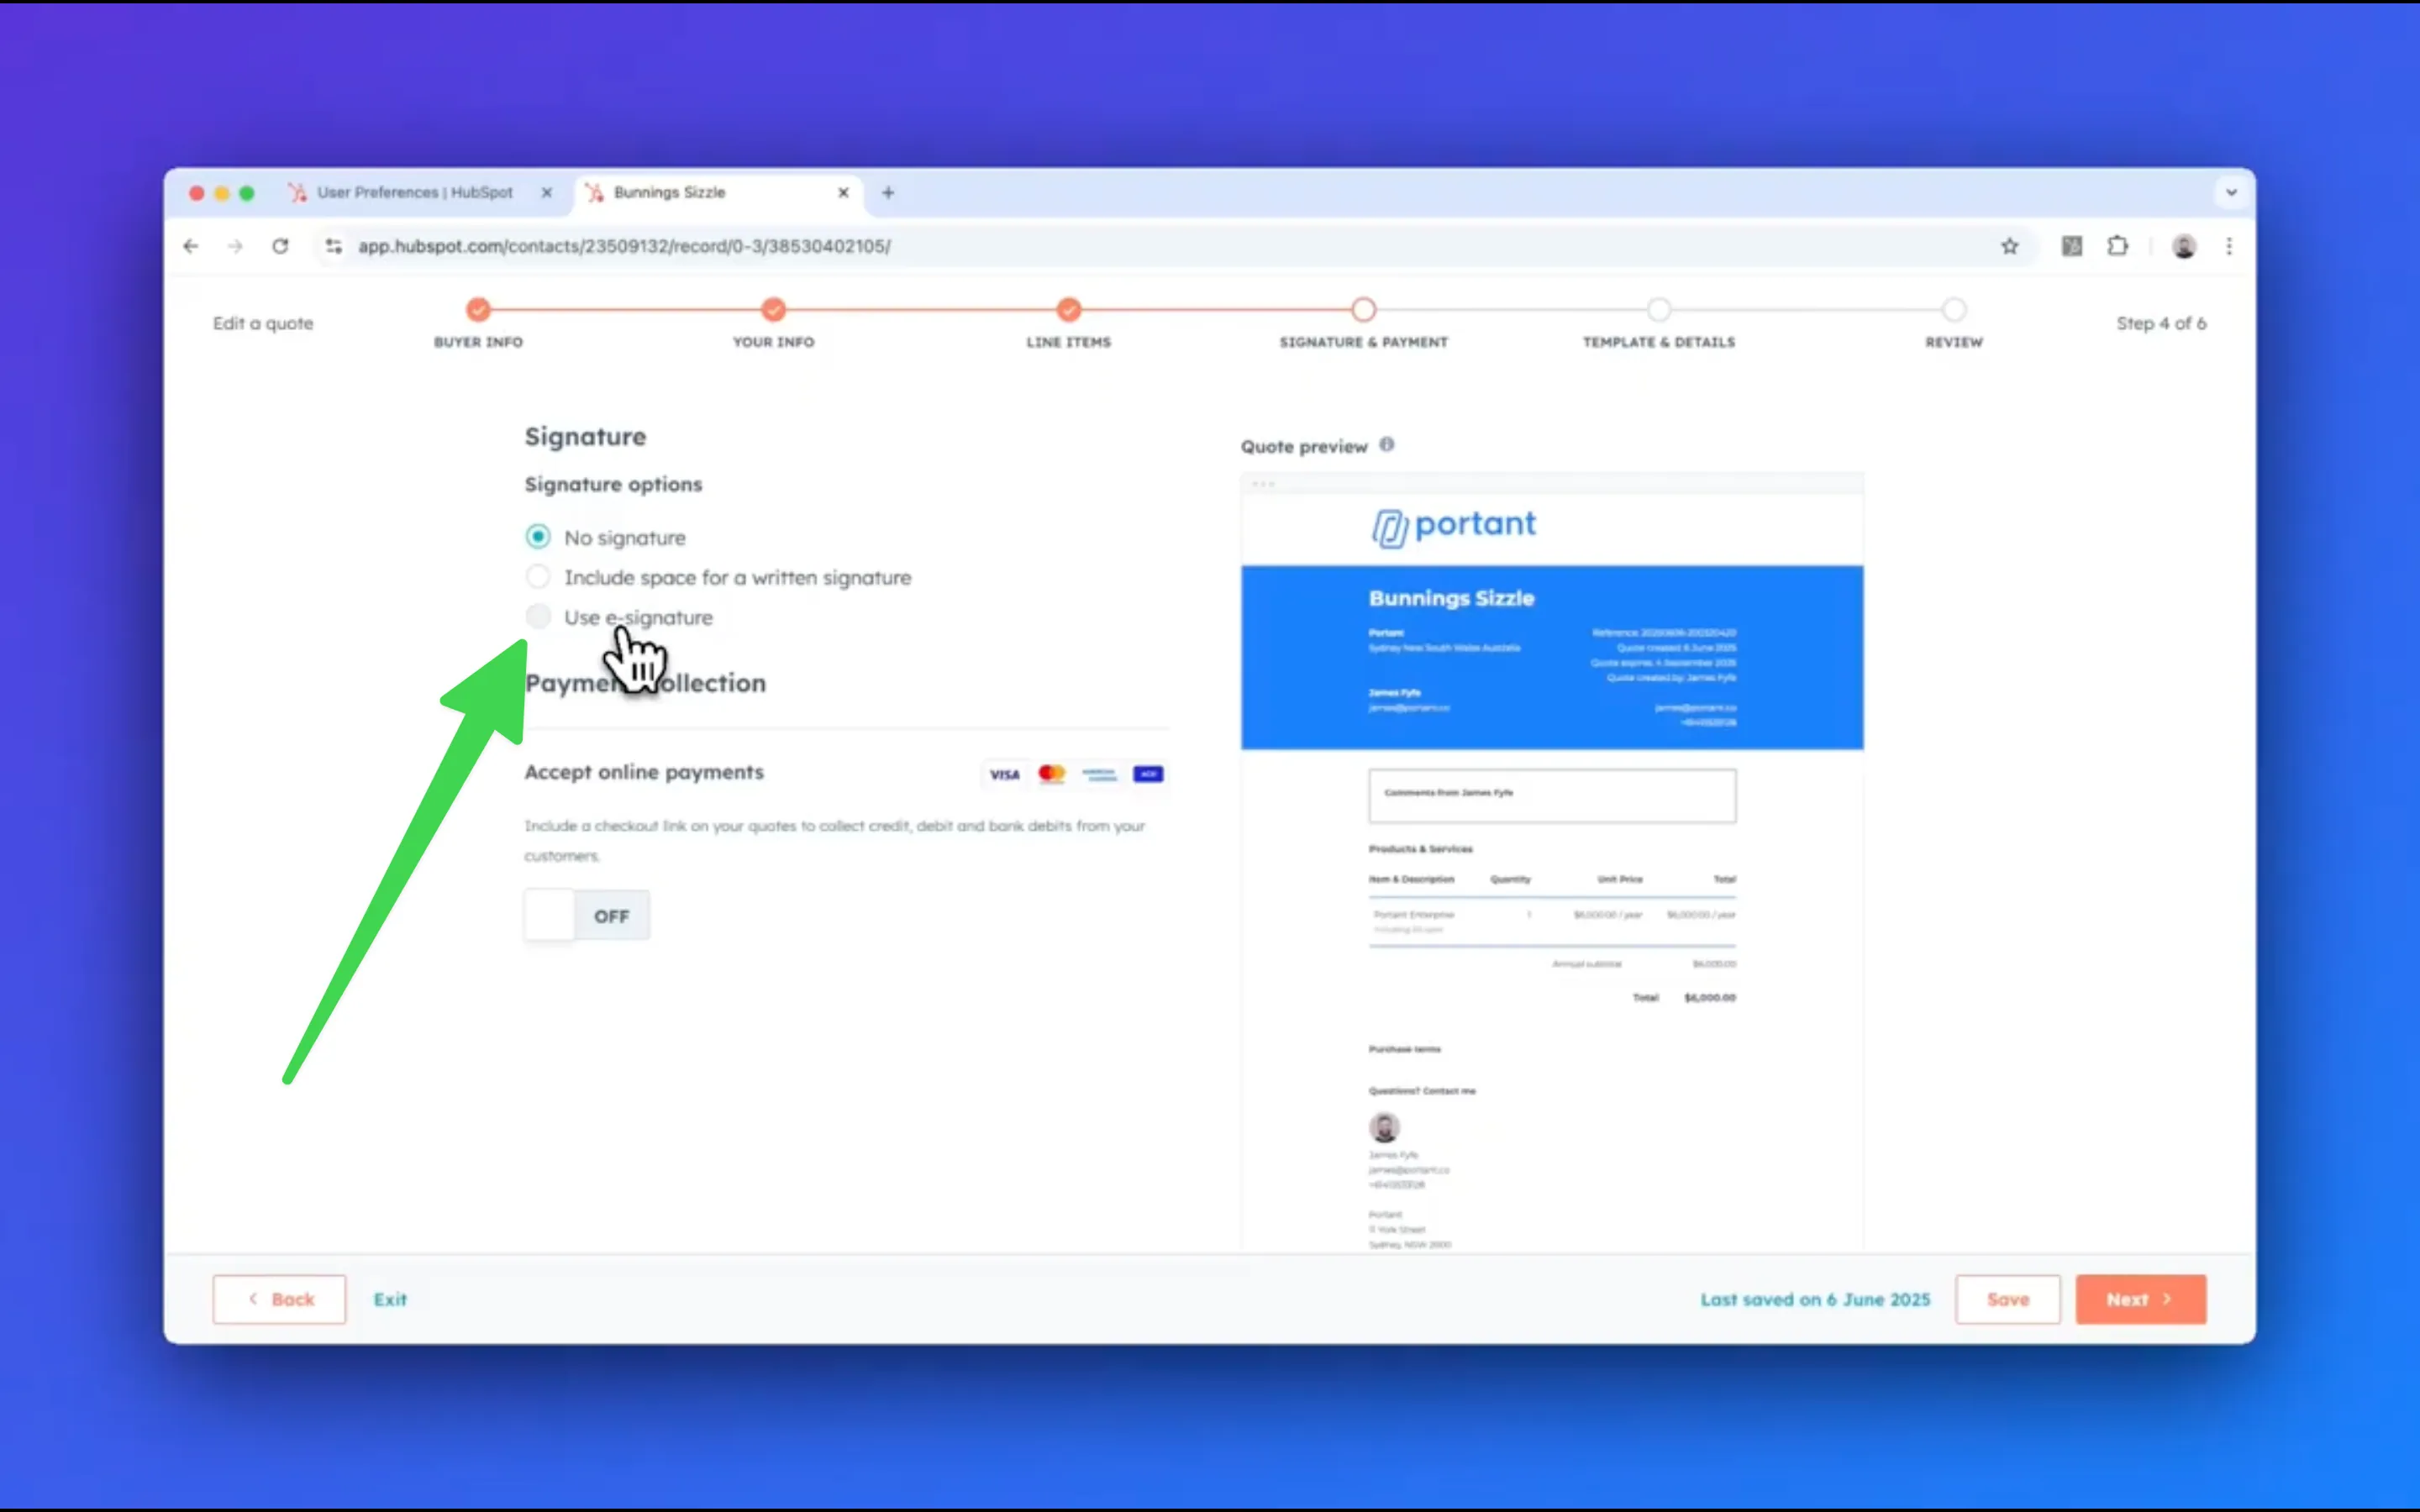Click the Save button
This screenshot has width=2420, height=1512.
pyautogui.click(x=2008, y=1299)
